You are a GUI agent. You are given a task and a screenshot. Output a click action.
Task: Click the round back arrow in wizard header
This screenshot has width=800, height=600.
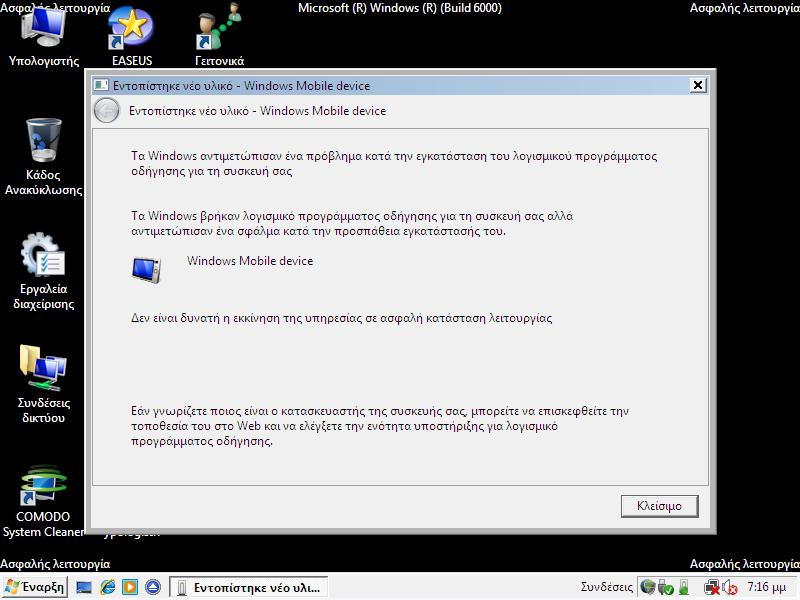click(x=107, y=110)
